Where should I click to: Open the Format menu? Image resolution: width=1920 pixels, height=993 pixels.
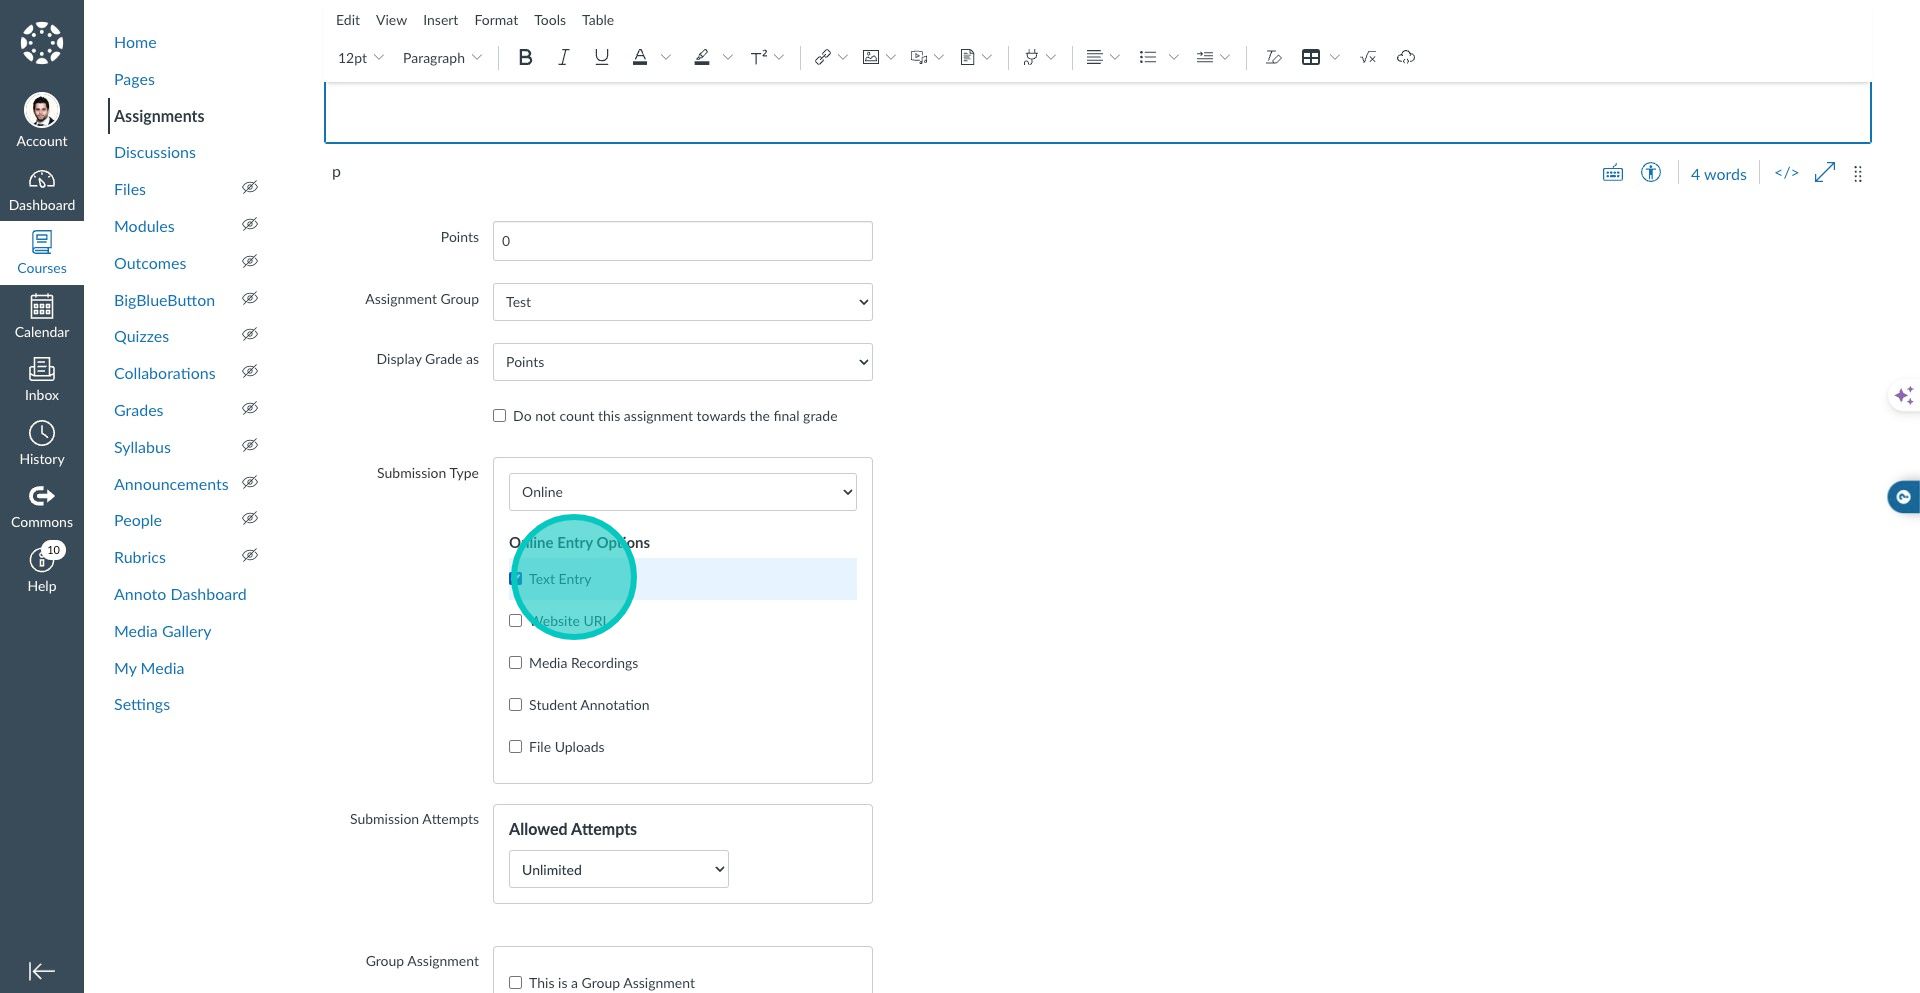496,20
